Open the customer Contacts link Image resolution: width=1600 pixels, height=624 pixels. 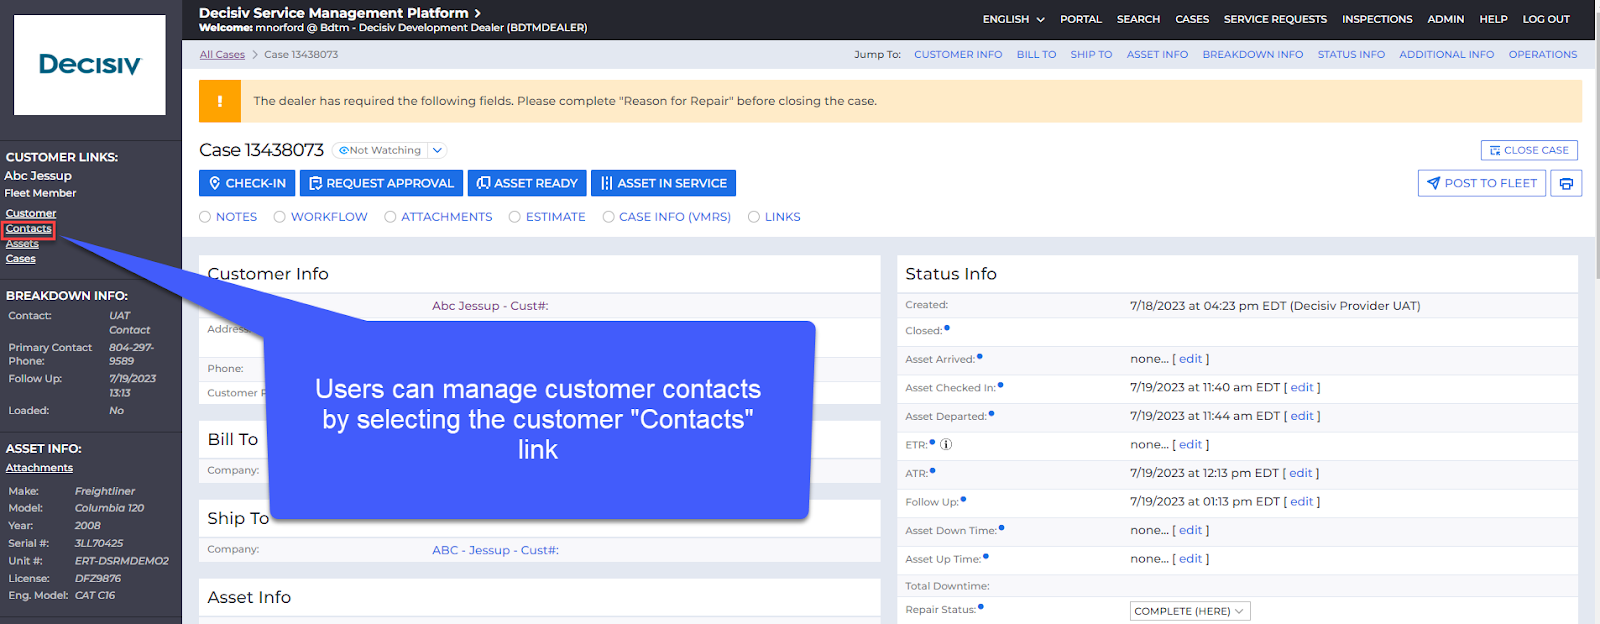[28, 229]
